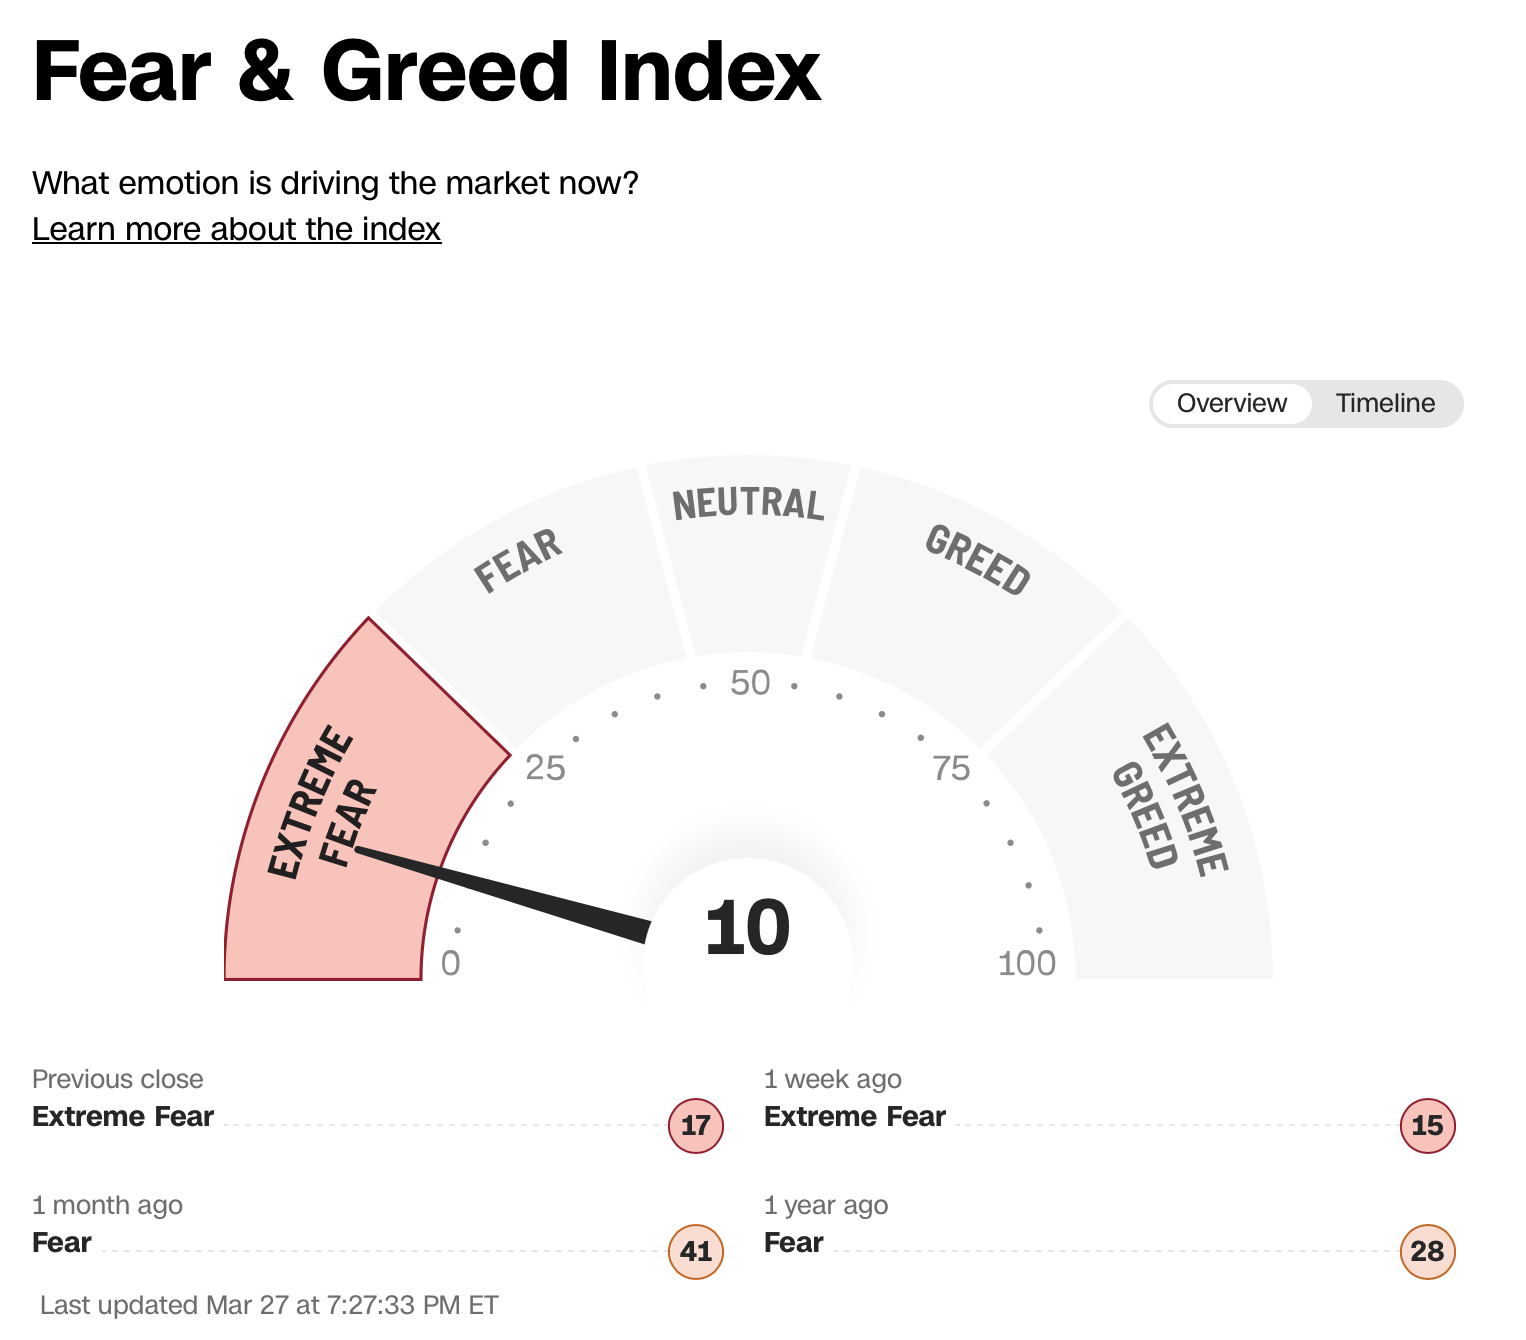Select the Overview view option

(1231, 403)
